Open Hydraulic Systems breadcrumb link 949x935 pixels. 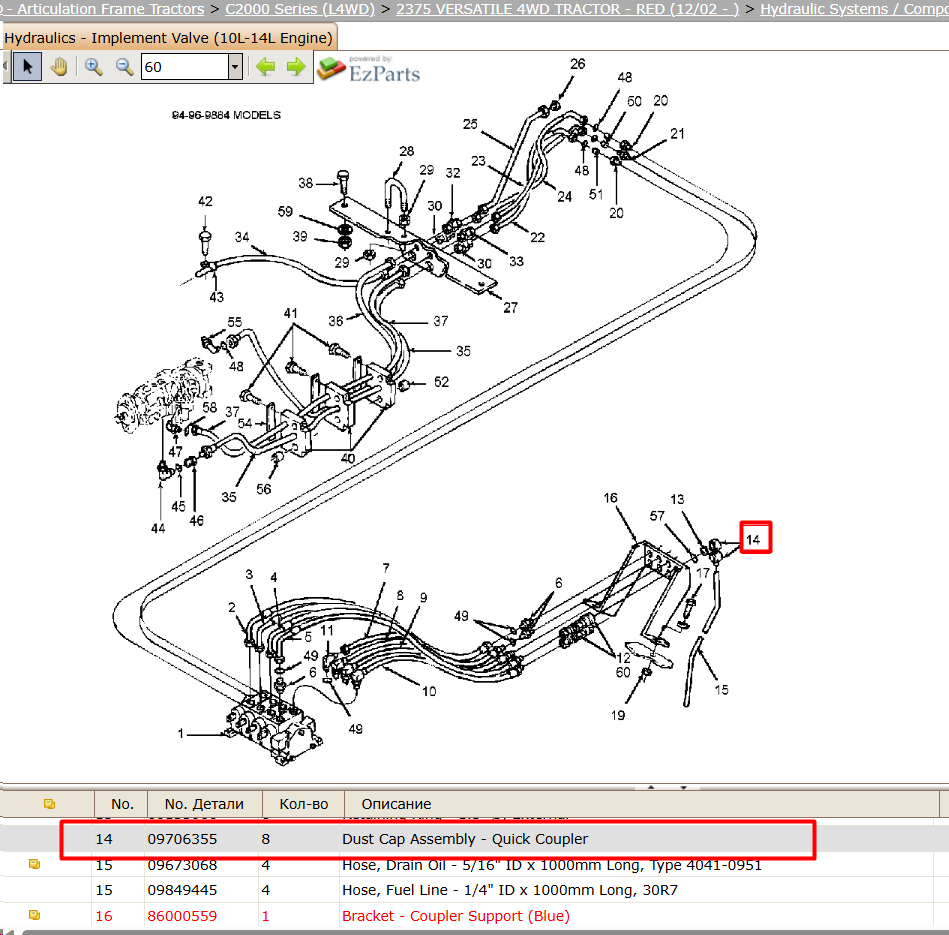[854, 8]
